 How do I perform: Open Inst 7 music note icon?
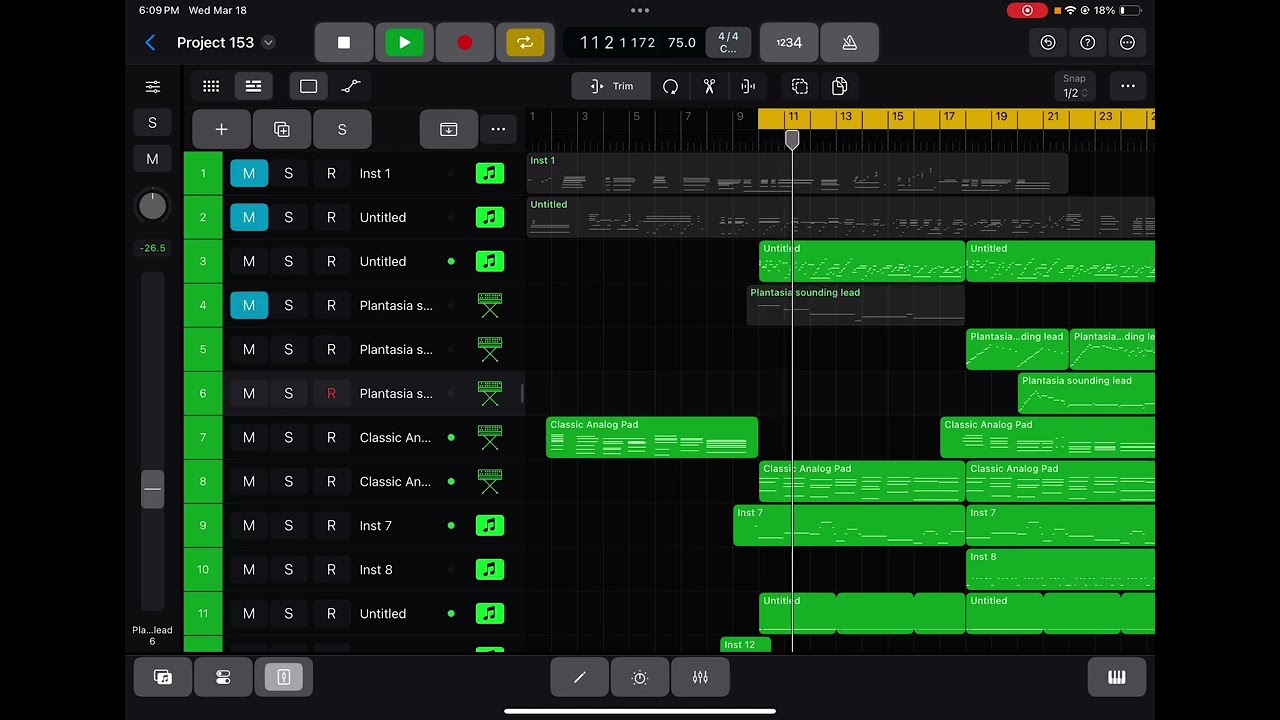point(489,525)
